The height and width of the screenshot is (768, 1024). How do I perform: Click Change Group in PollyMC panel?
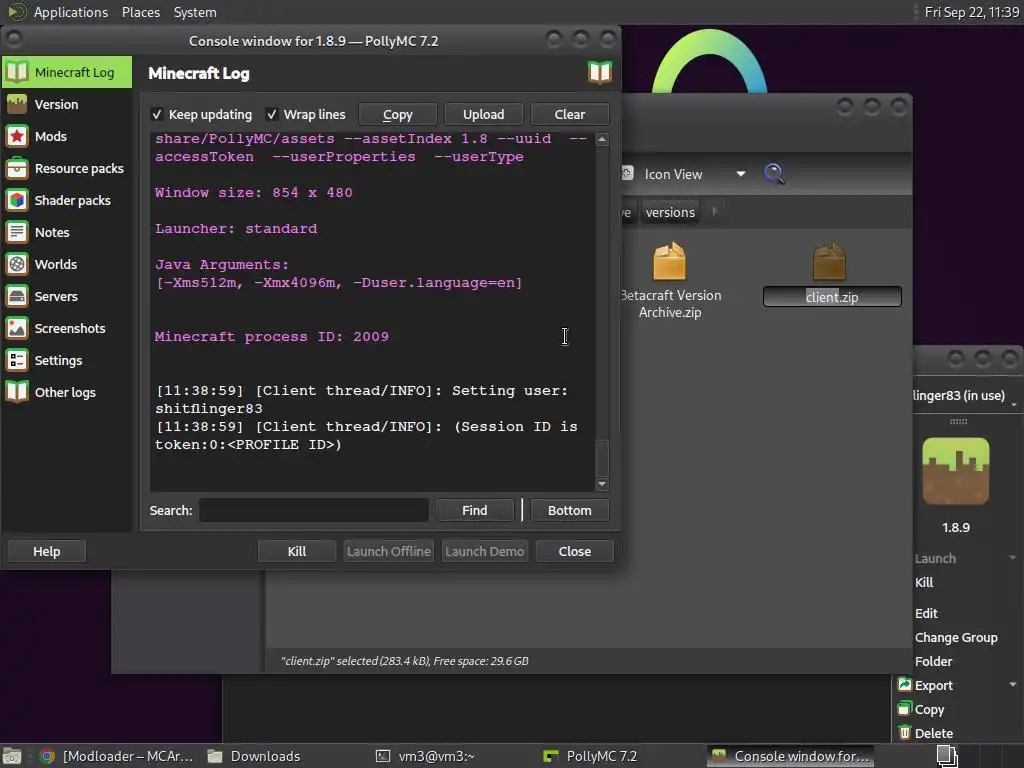coord(956,637)
